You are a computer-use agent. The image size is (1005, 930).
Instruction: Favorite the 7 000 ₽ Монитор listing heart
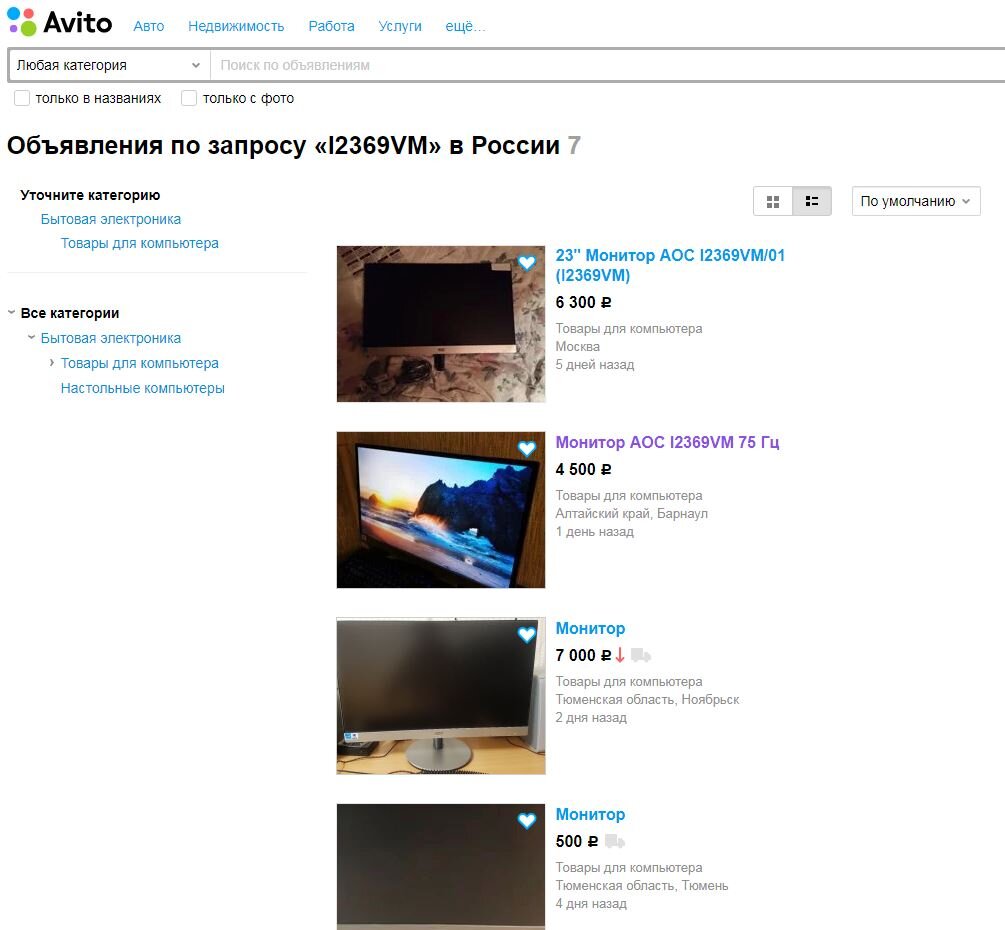tap(527, 635)
